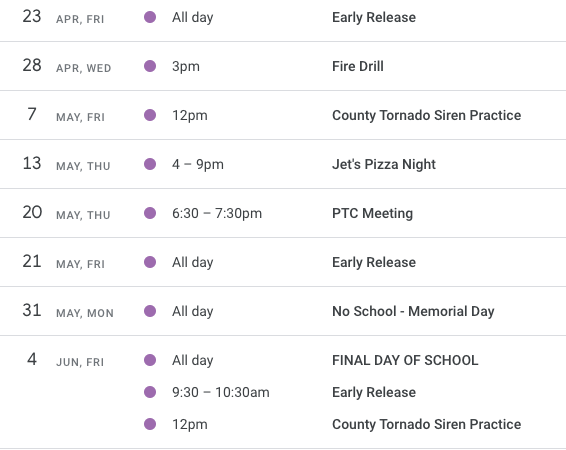Open No School - Memorial Day event
566x450 pixels.
pyautogui.click(x=413, y=311)
